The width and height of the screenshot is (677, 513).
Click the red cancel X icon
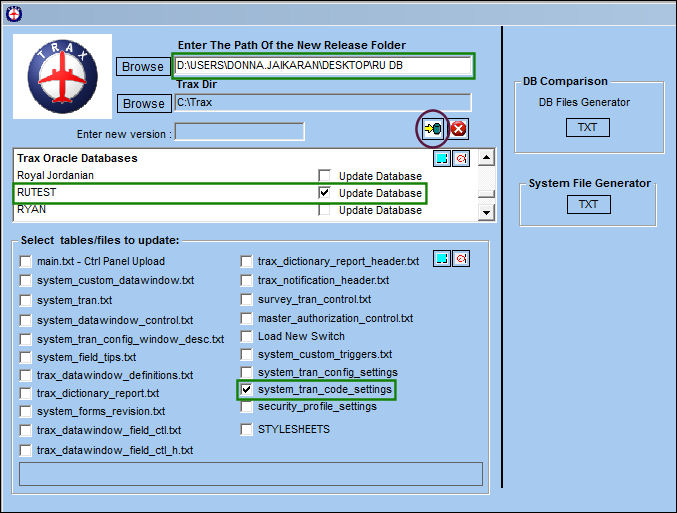pyautogui.click(x=459, y=129)
